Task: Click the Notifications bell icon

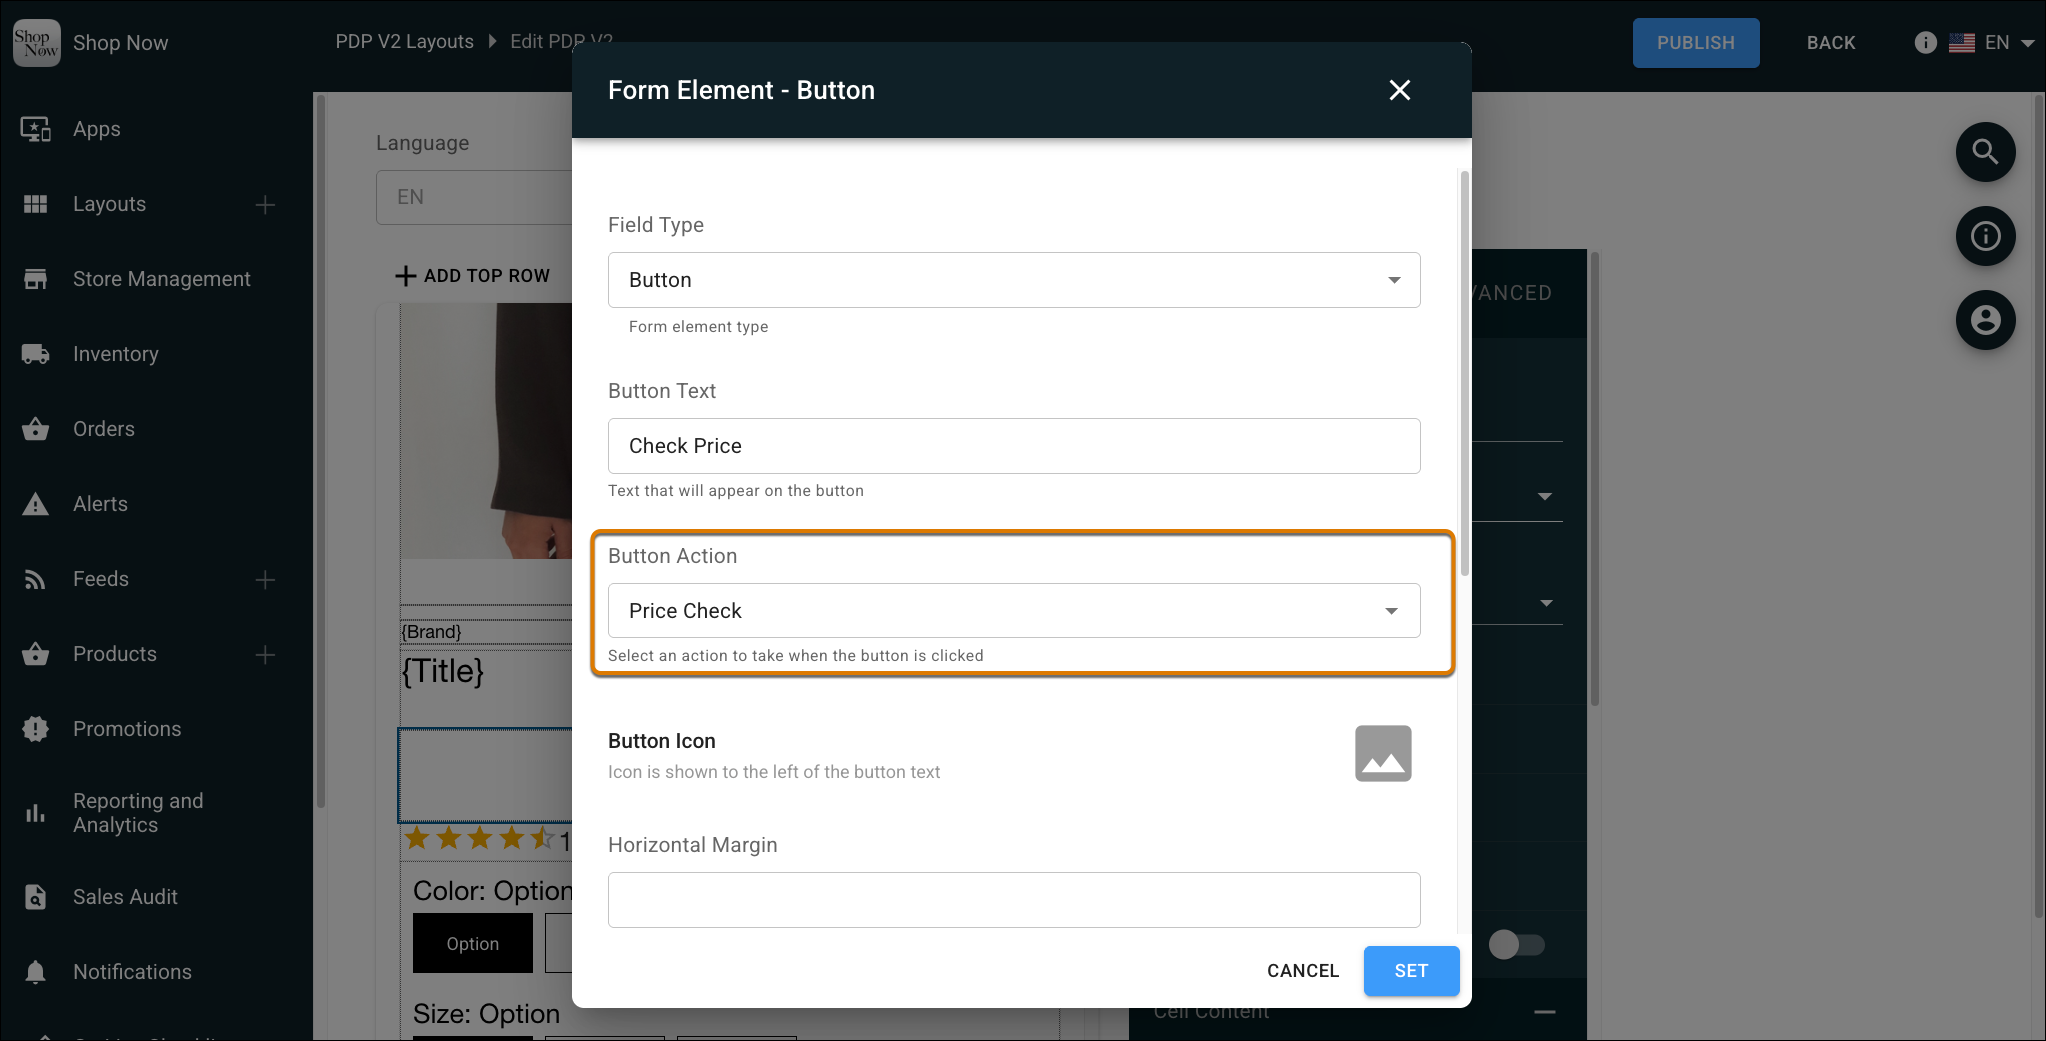Action: coord(36,972)
